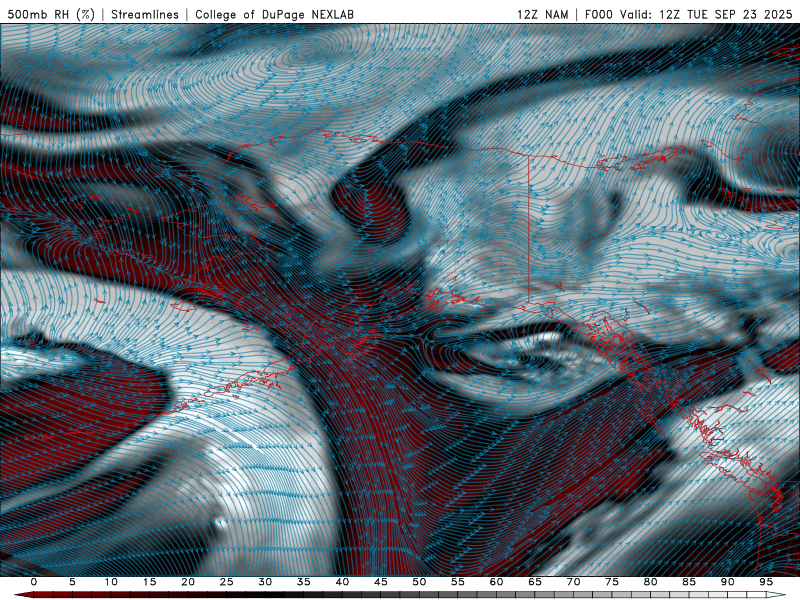Click the "Streamlines" label in header
Viewport: 800px width, 600px height.
point(145,14)
